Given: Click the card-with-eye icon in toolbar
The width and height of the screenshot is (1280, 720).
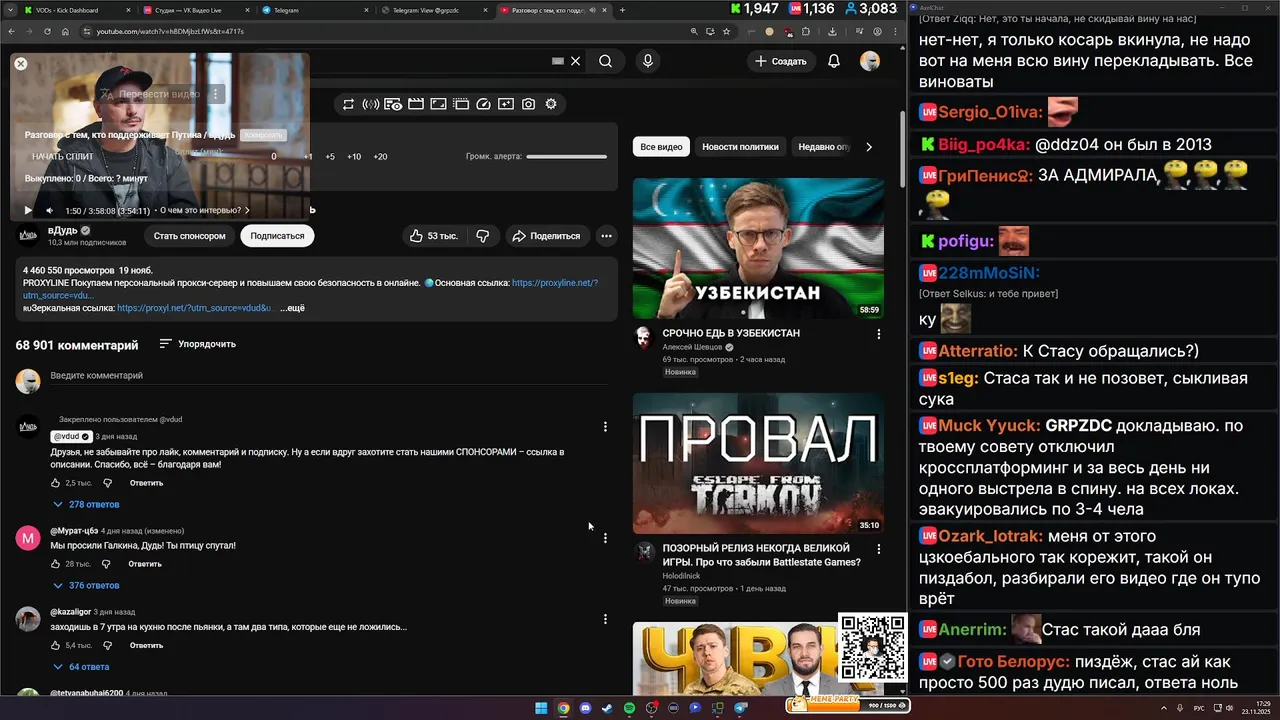Looking at the screenshot, I should [393, 104].
